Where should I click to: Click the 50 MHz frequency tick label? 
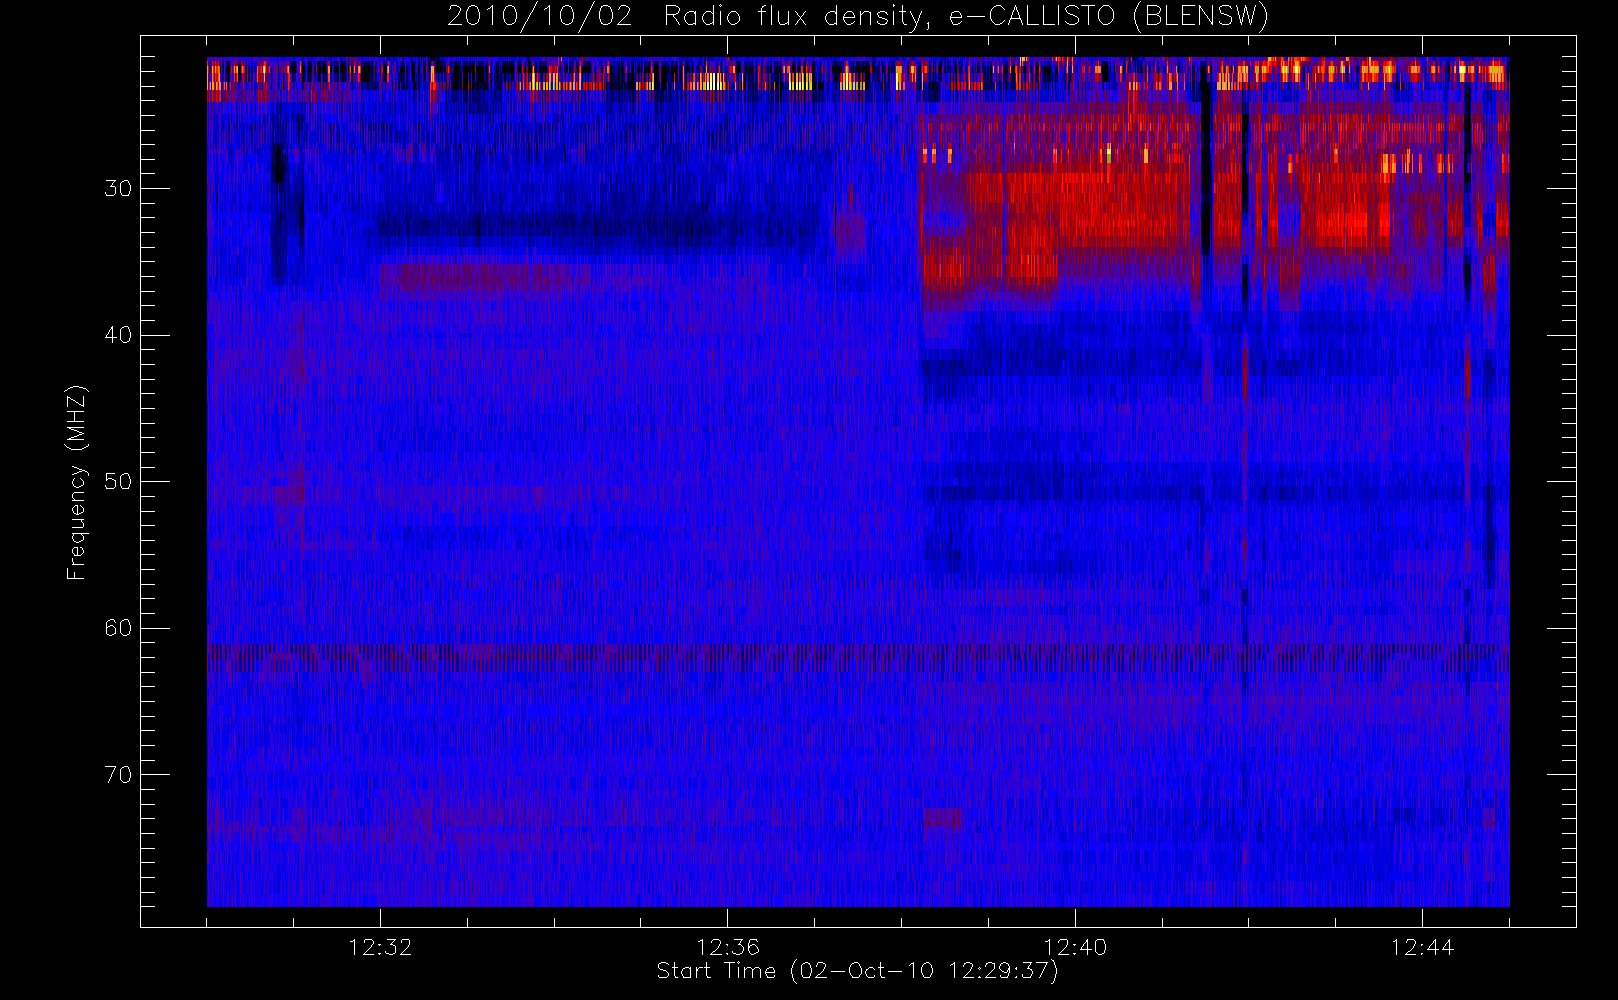tap(118, 482)
